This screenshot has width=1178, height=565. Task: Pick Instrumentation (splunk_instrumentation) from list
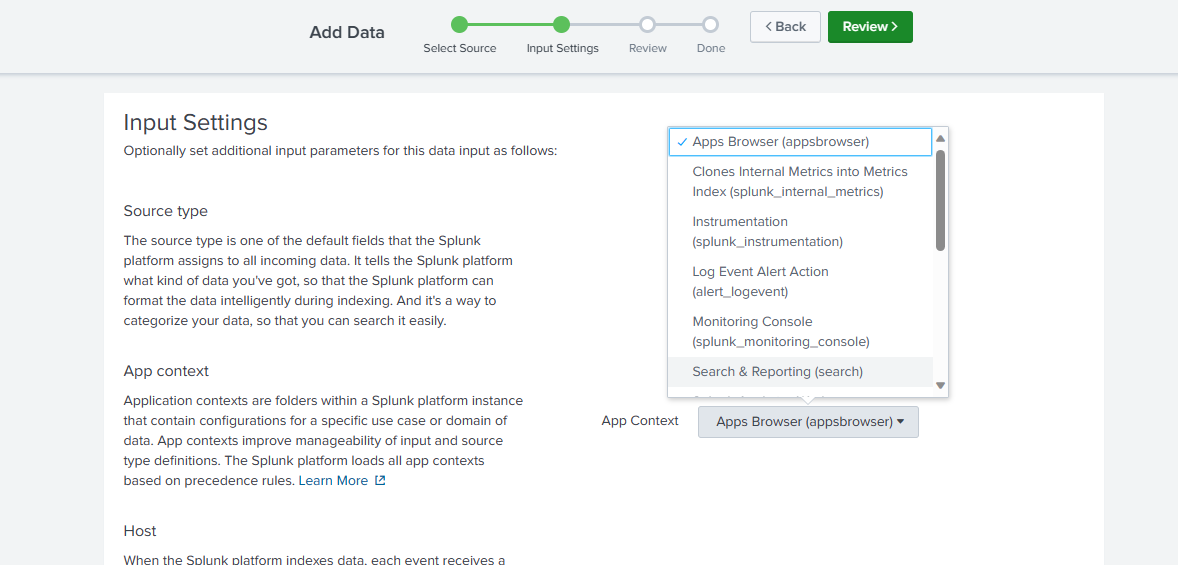click(x=767, y=232)
